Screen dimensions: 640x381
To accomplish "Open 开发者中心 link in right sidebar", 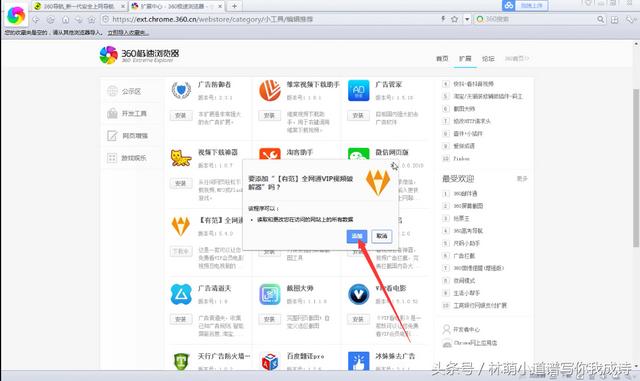I will click(467, 329).
